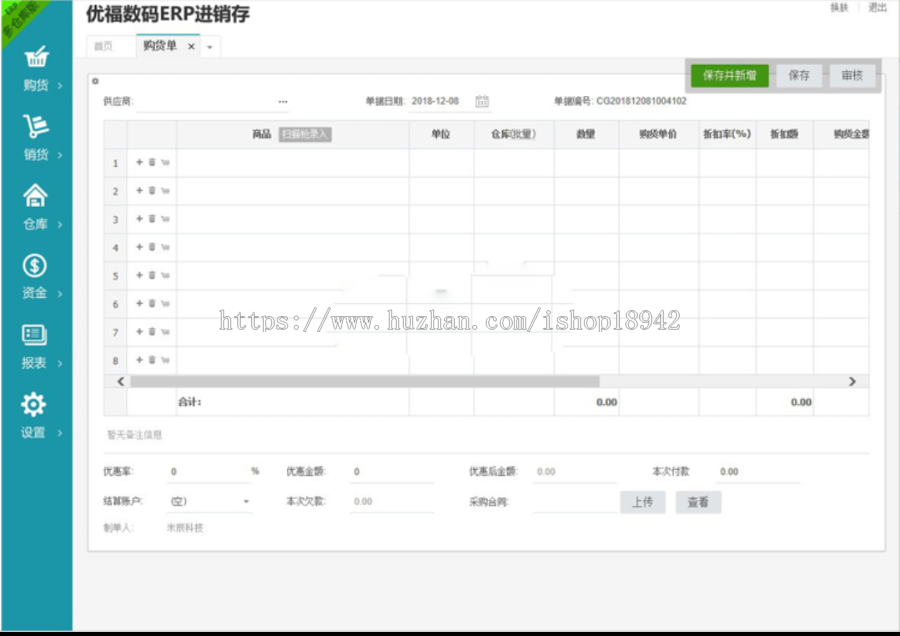
Task: Add a line with row 1 plus icon
Action: pyautogui.click(x=139, y=162)
